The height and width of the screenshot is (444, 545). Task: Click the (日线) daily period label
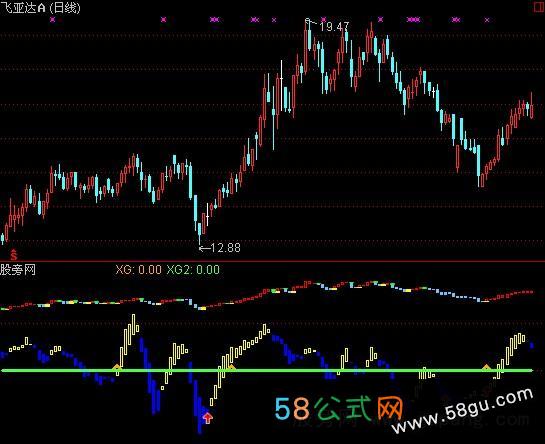coord(65,7)
